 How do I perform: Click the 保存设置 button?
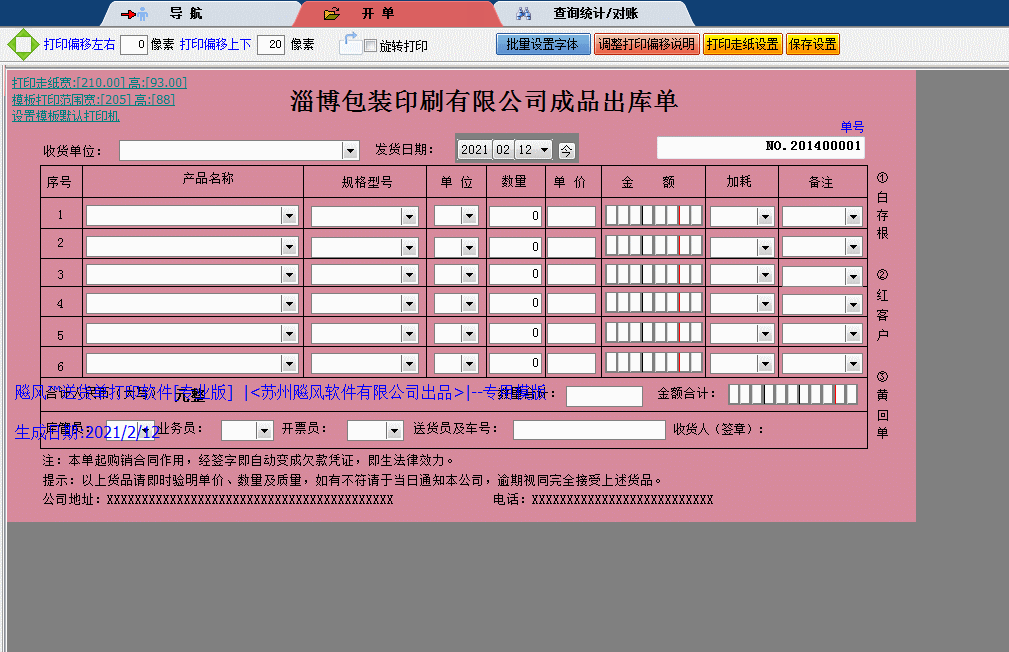(812, 44)
